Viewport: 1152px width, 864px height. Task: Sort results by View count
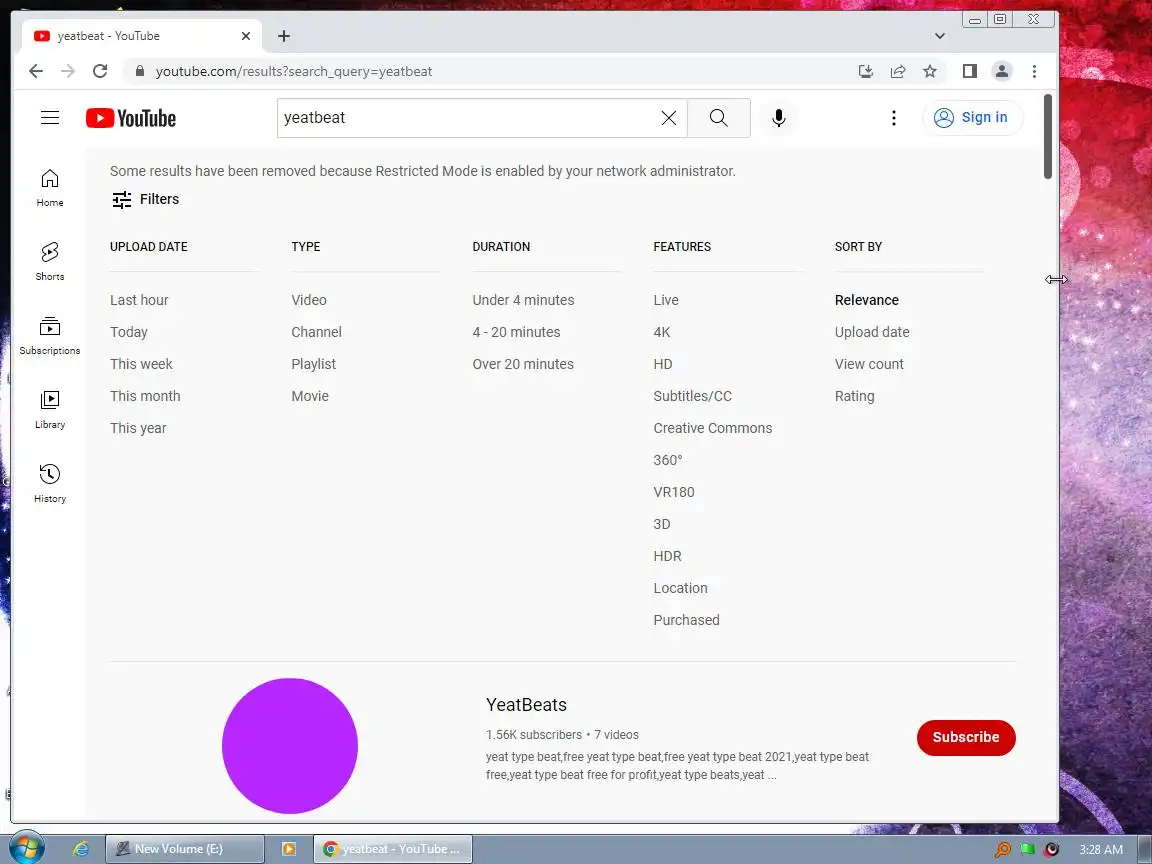[868, 364]
